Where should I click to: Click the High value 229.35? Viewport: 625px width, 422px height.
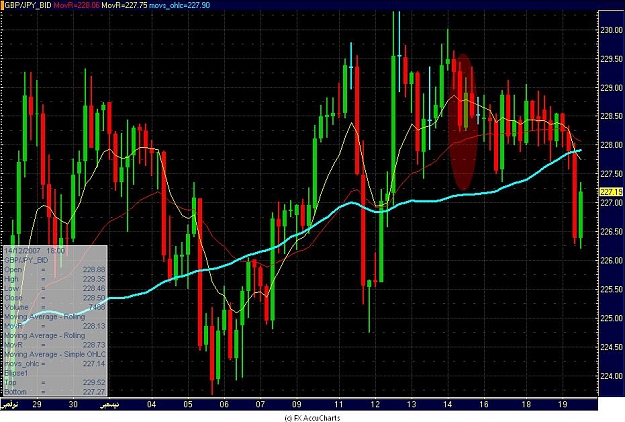click(94, 279)
